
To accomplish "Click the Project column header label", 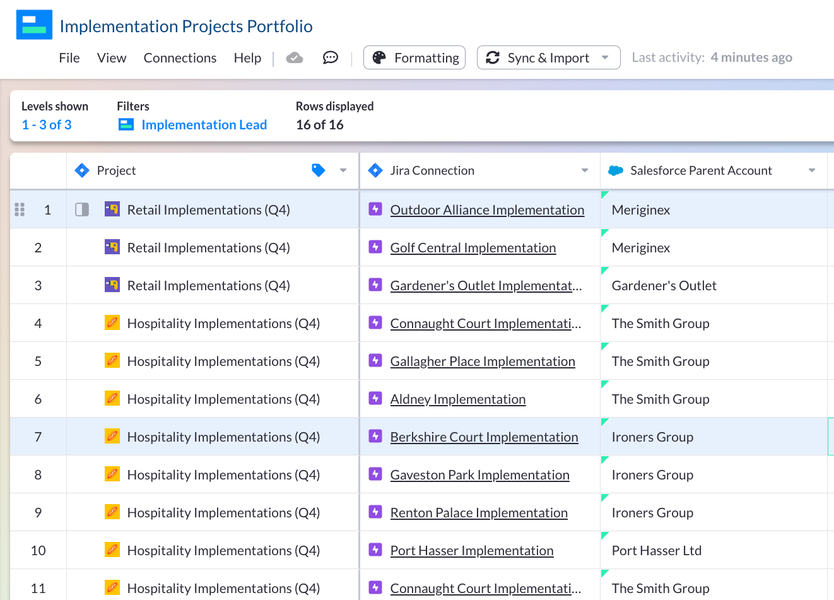I will (116, 170).
